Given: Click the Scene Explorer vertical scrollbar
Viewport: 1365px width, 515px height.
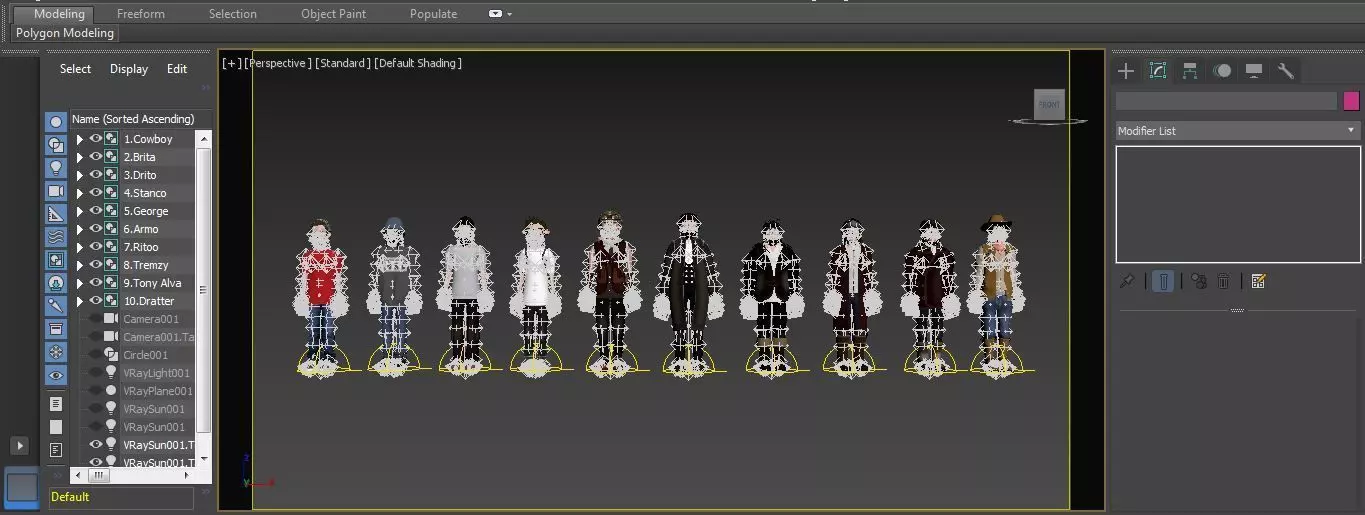Looking at the screenshot, I should coord(204,290).
